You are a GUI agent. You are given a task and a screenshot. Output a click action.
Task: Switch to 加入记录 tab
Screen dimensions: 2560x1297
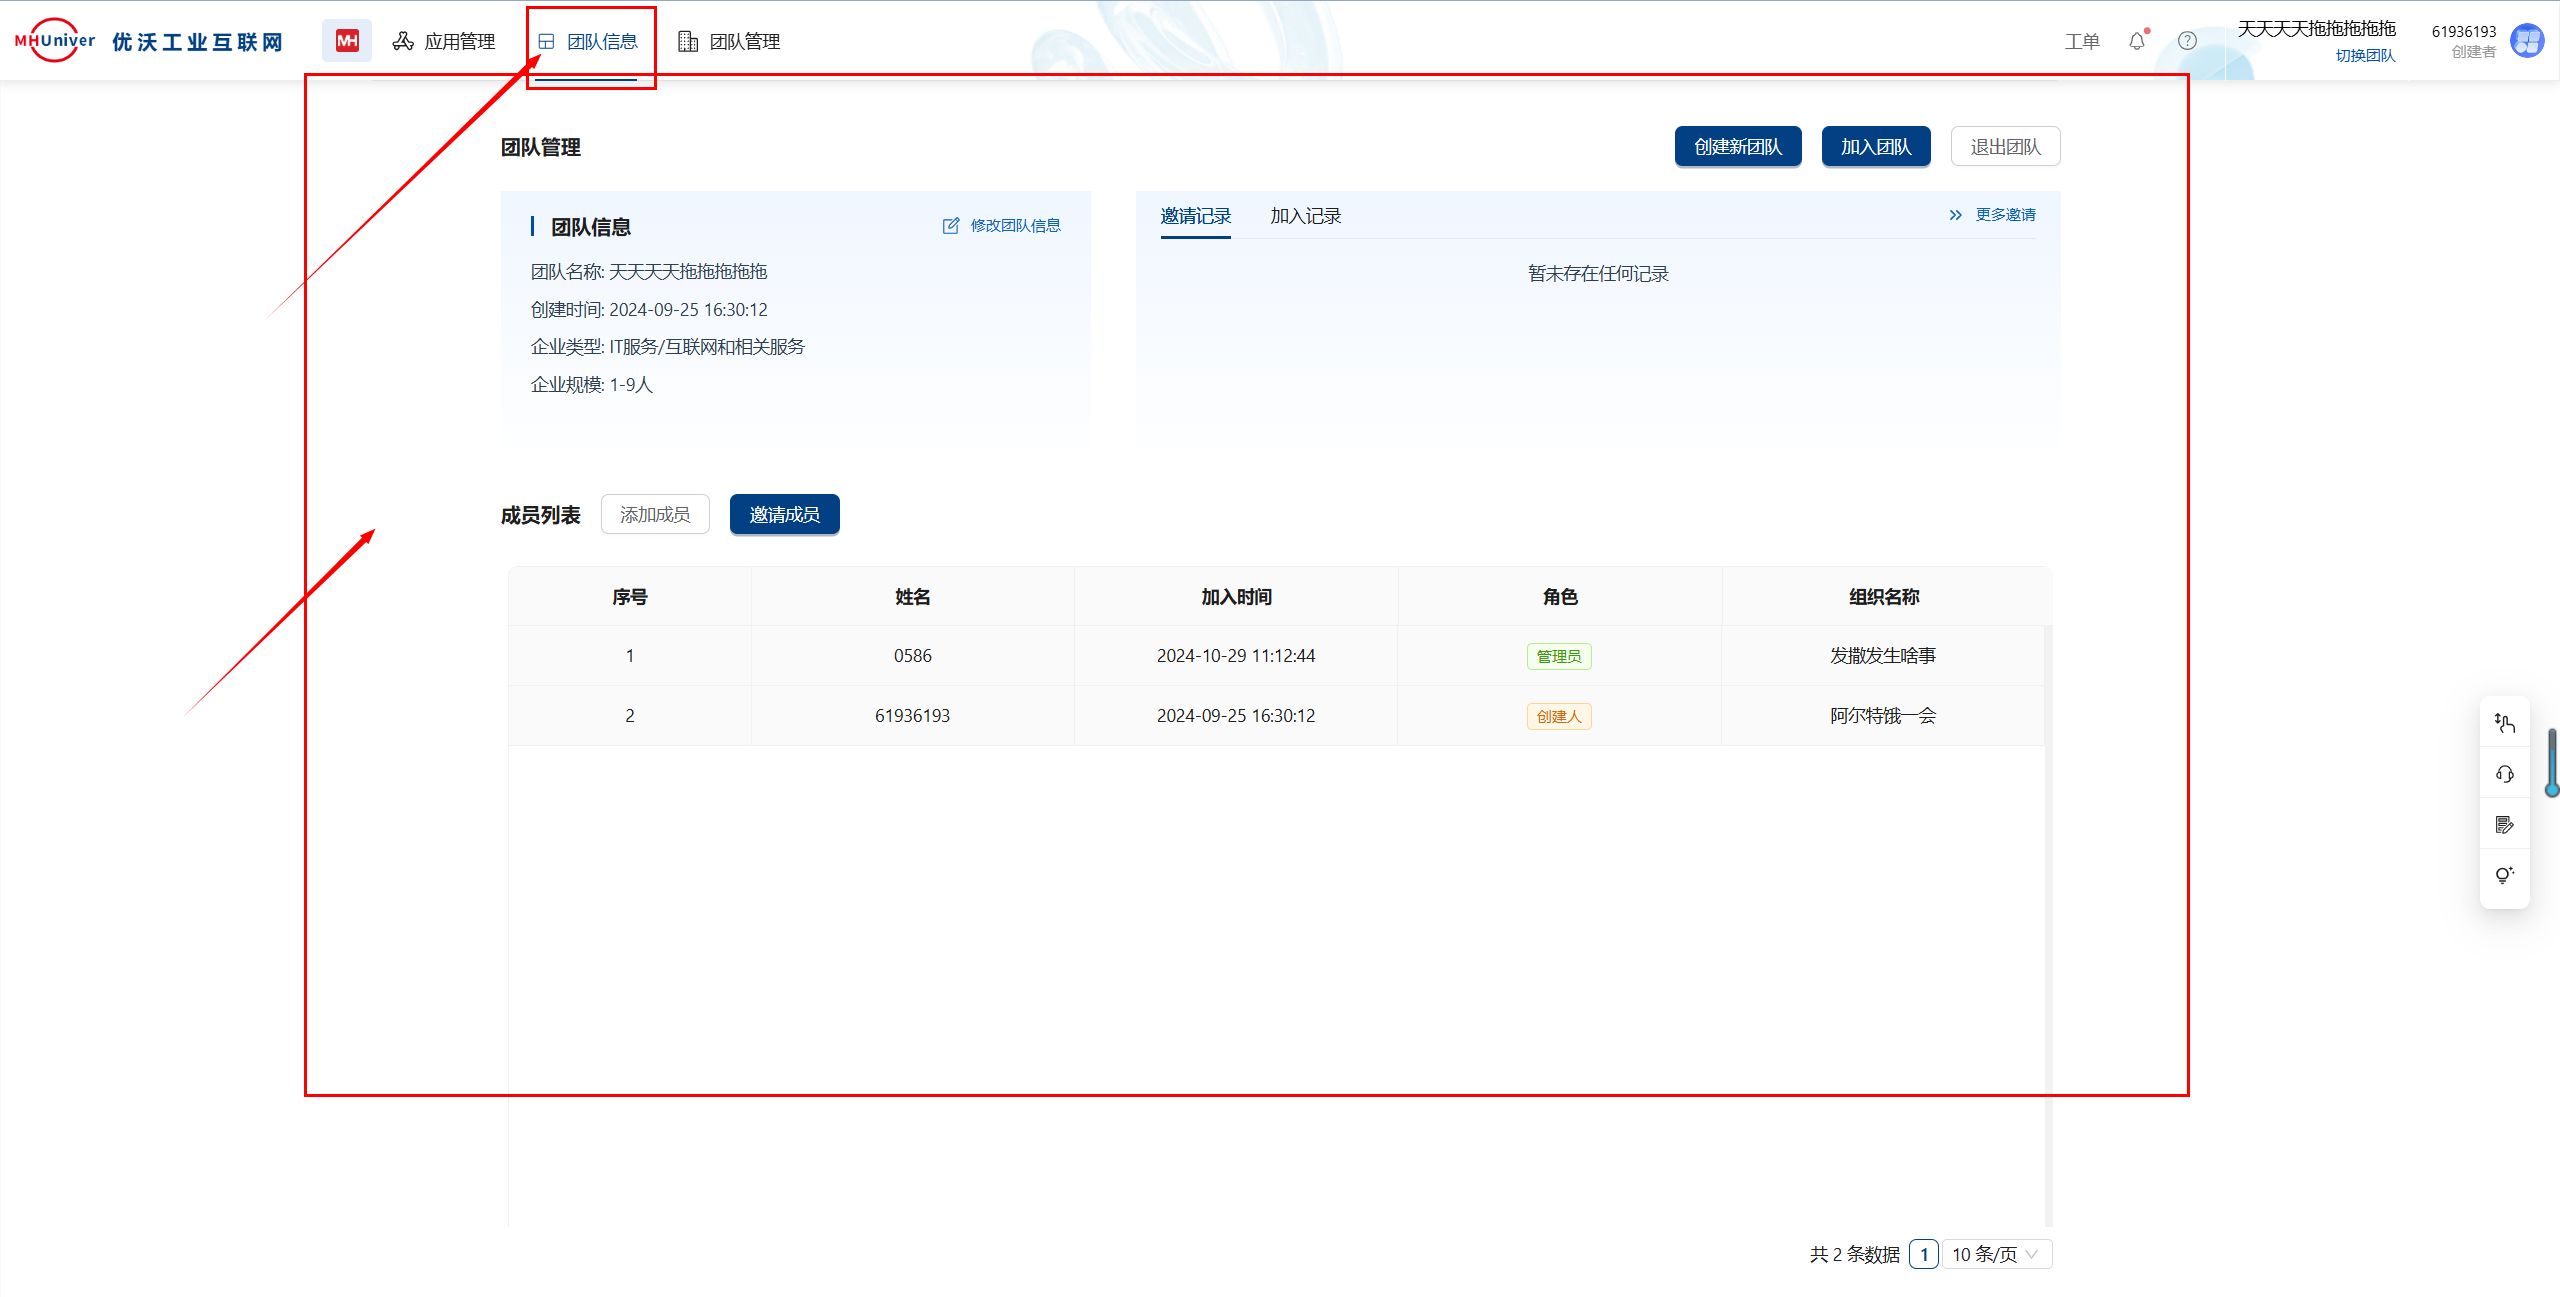[1305, 216]
